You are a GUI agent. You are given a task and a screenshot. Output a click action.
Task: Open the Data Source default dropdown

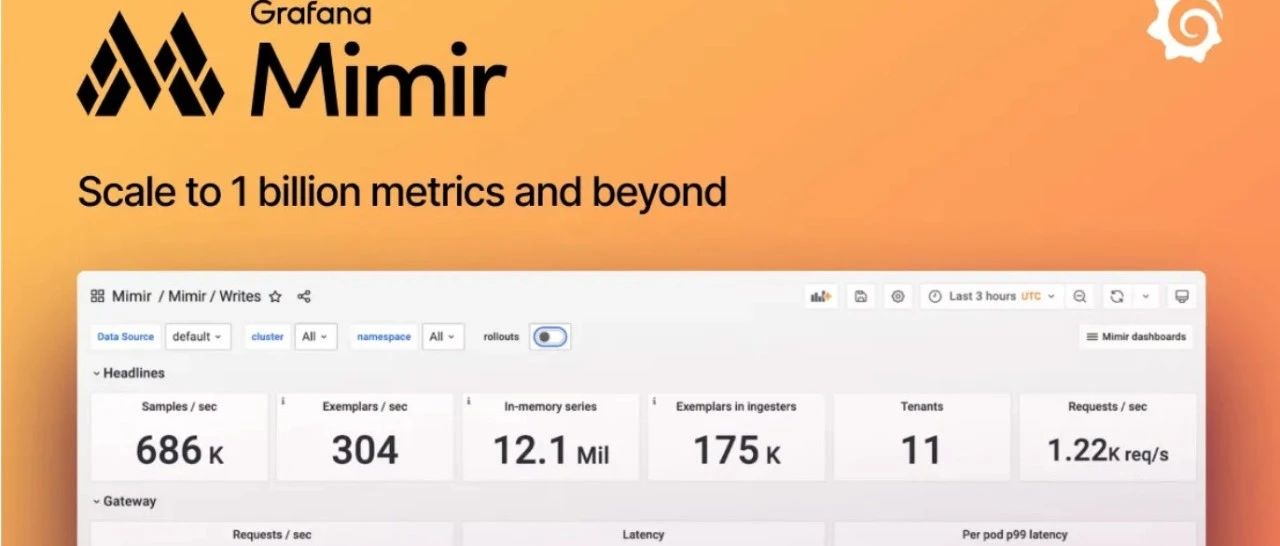[197, 337]
